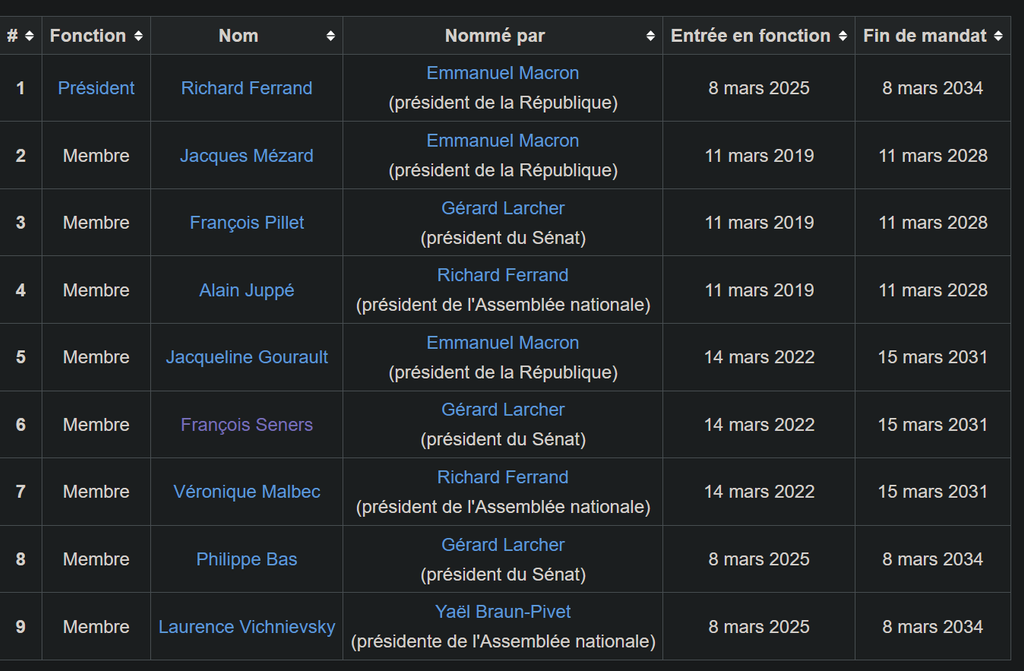This screenshot has height=671, width=1024.
Task: Follow the François Pillet link
Action: (247, 223)
